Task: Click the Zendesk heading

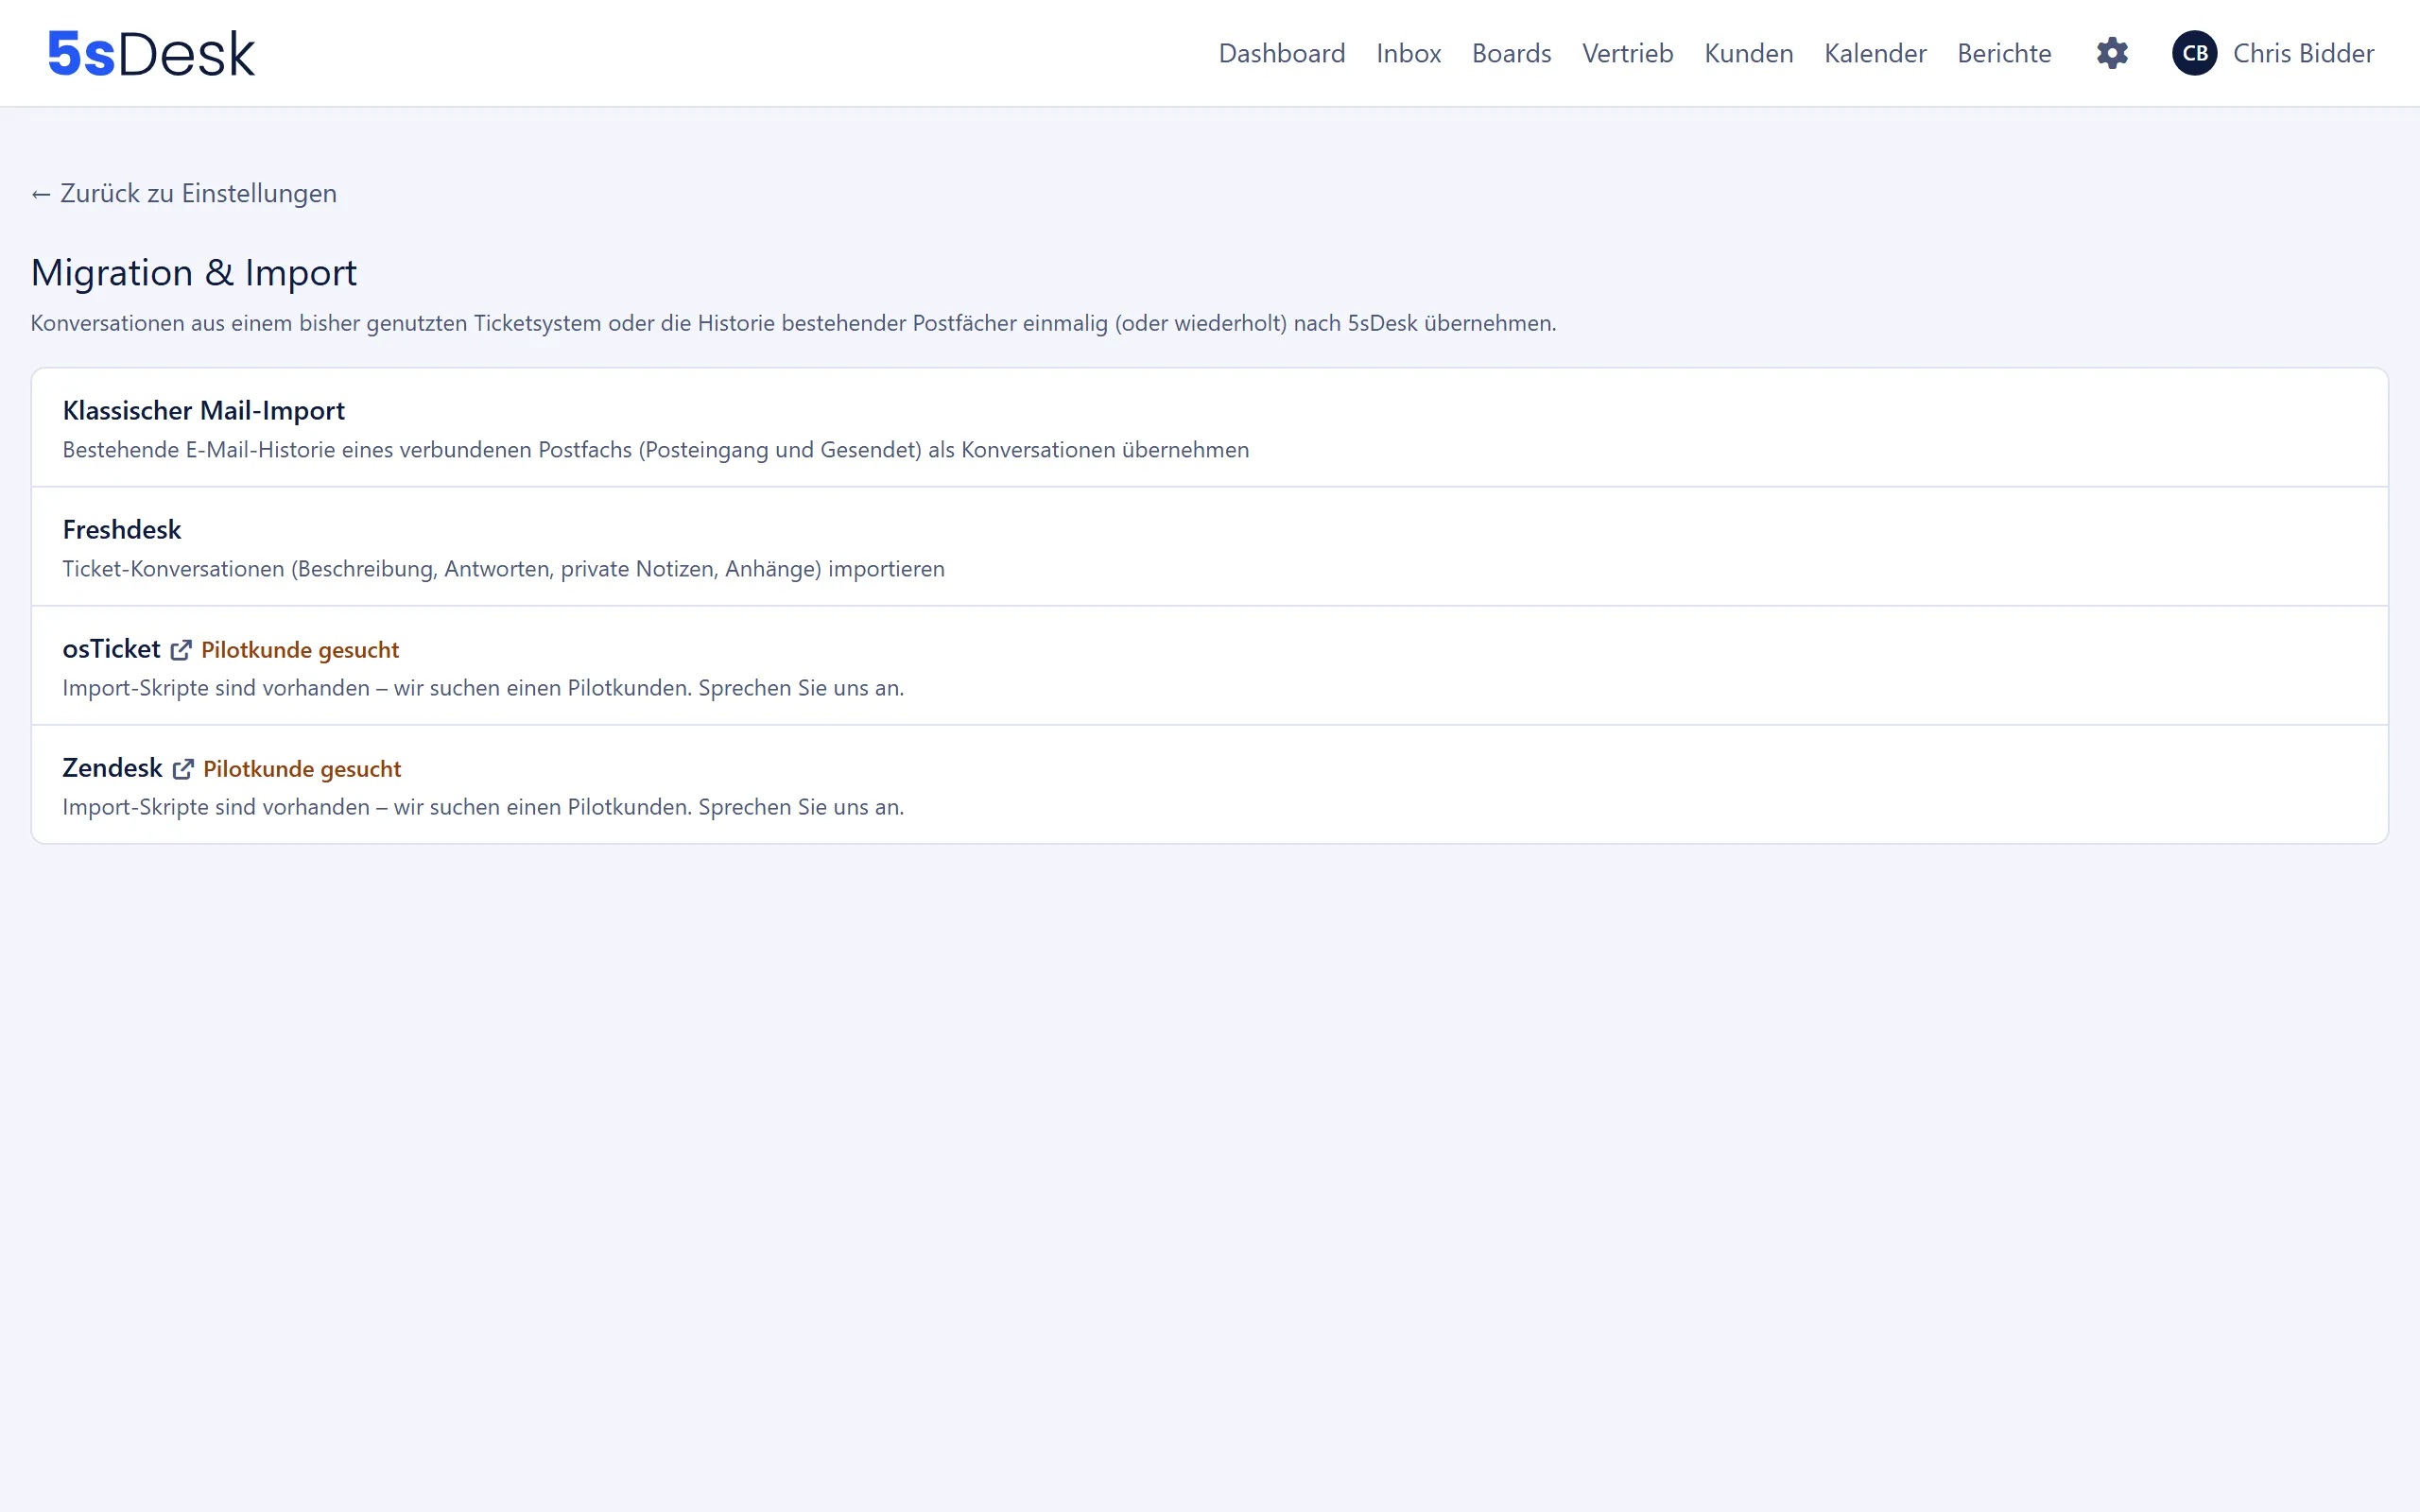Action: 112,768
